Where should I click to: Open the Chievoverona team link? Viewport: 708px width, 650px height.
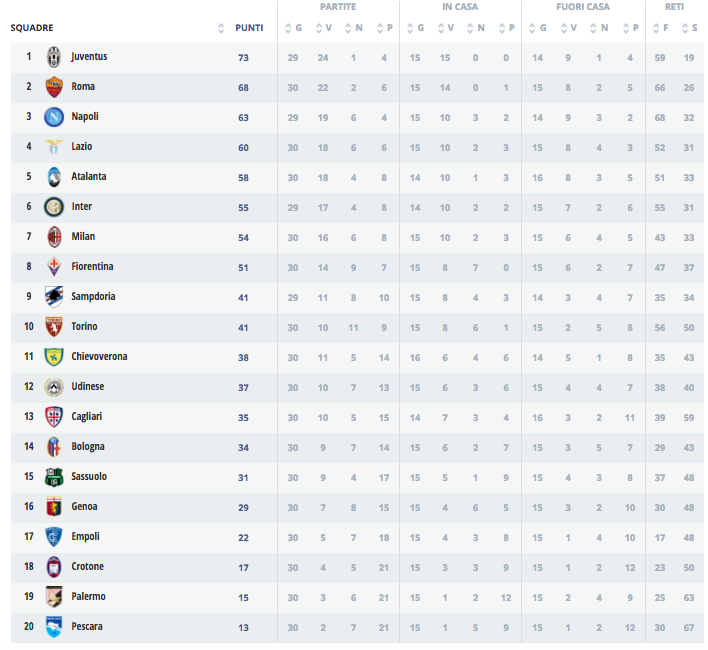(99, 357)
